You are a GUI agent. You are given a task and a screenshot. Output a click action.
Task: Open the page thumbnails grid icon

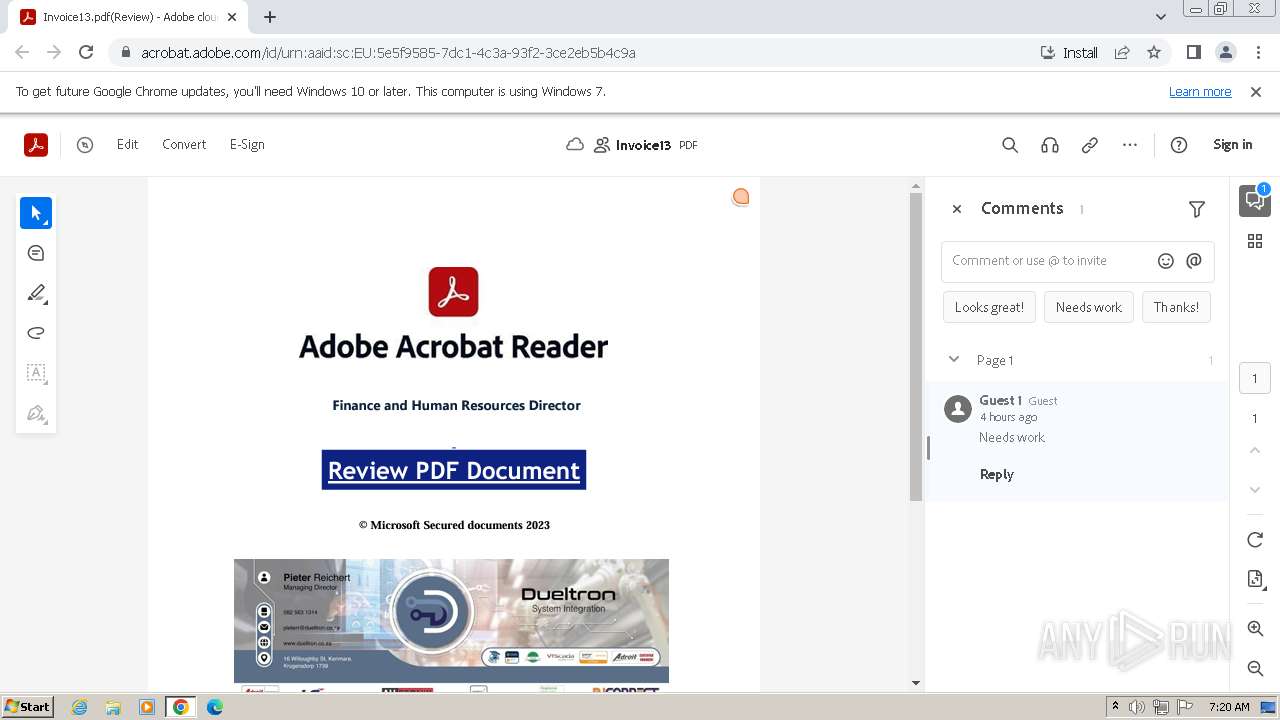tap(1255, 241)
